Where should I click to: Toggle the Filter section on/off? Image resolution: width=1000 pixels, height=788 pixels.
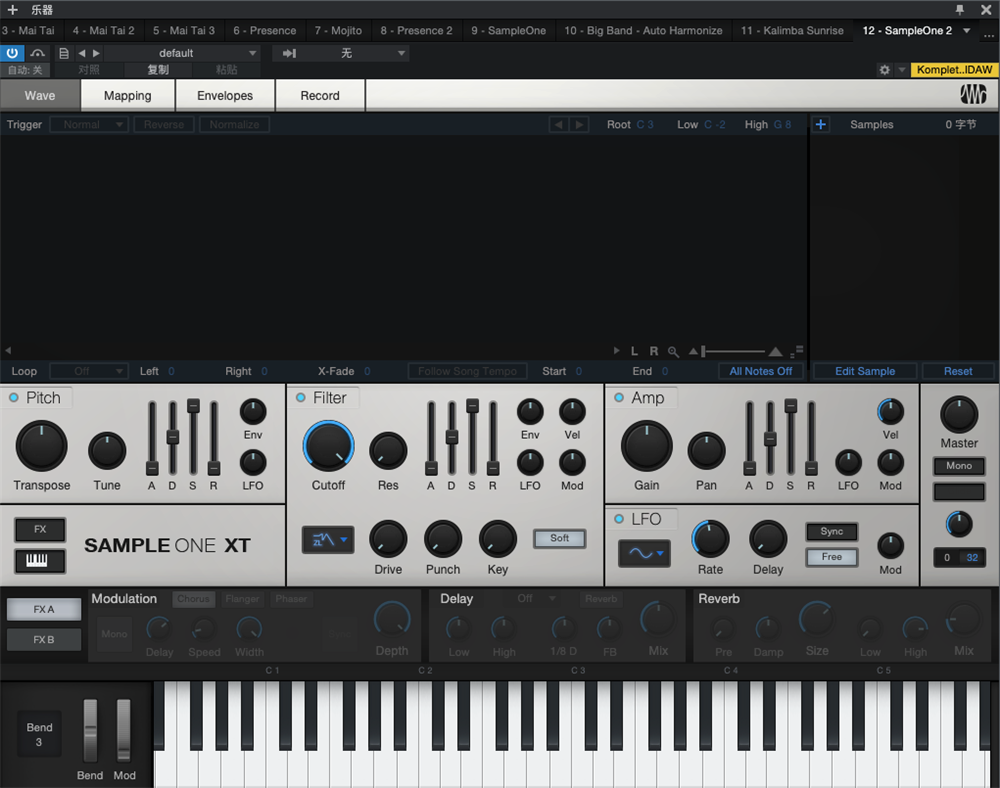(x=300, y=398)
